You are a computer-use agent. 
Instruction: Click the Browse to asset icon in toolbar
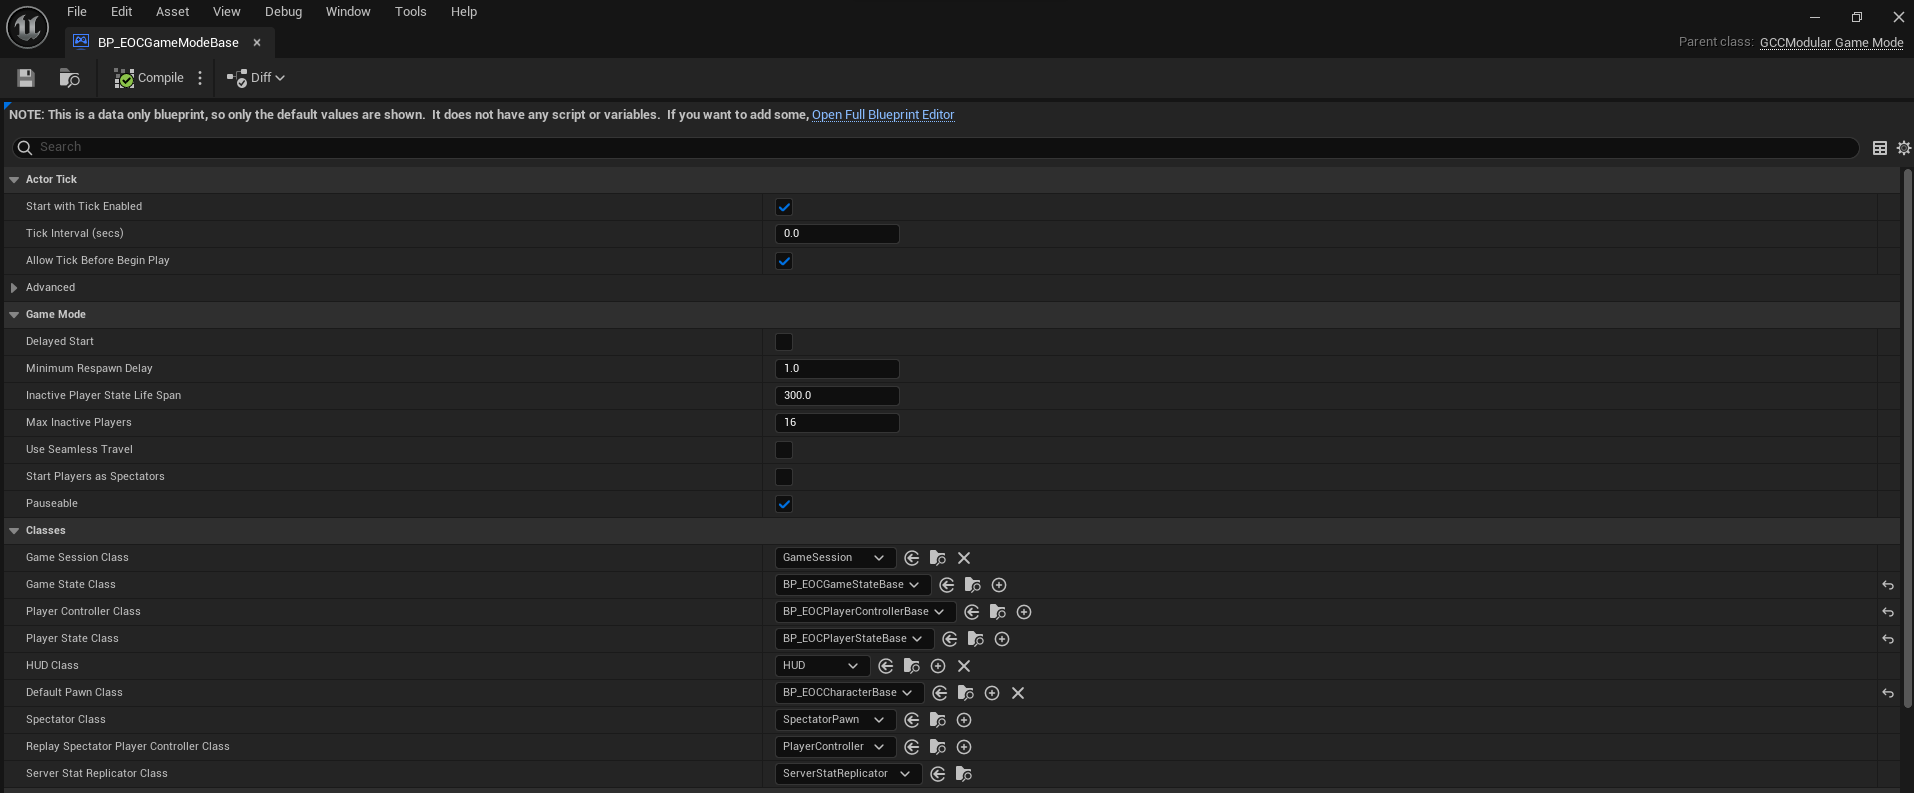click(x=69, y=78)
